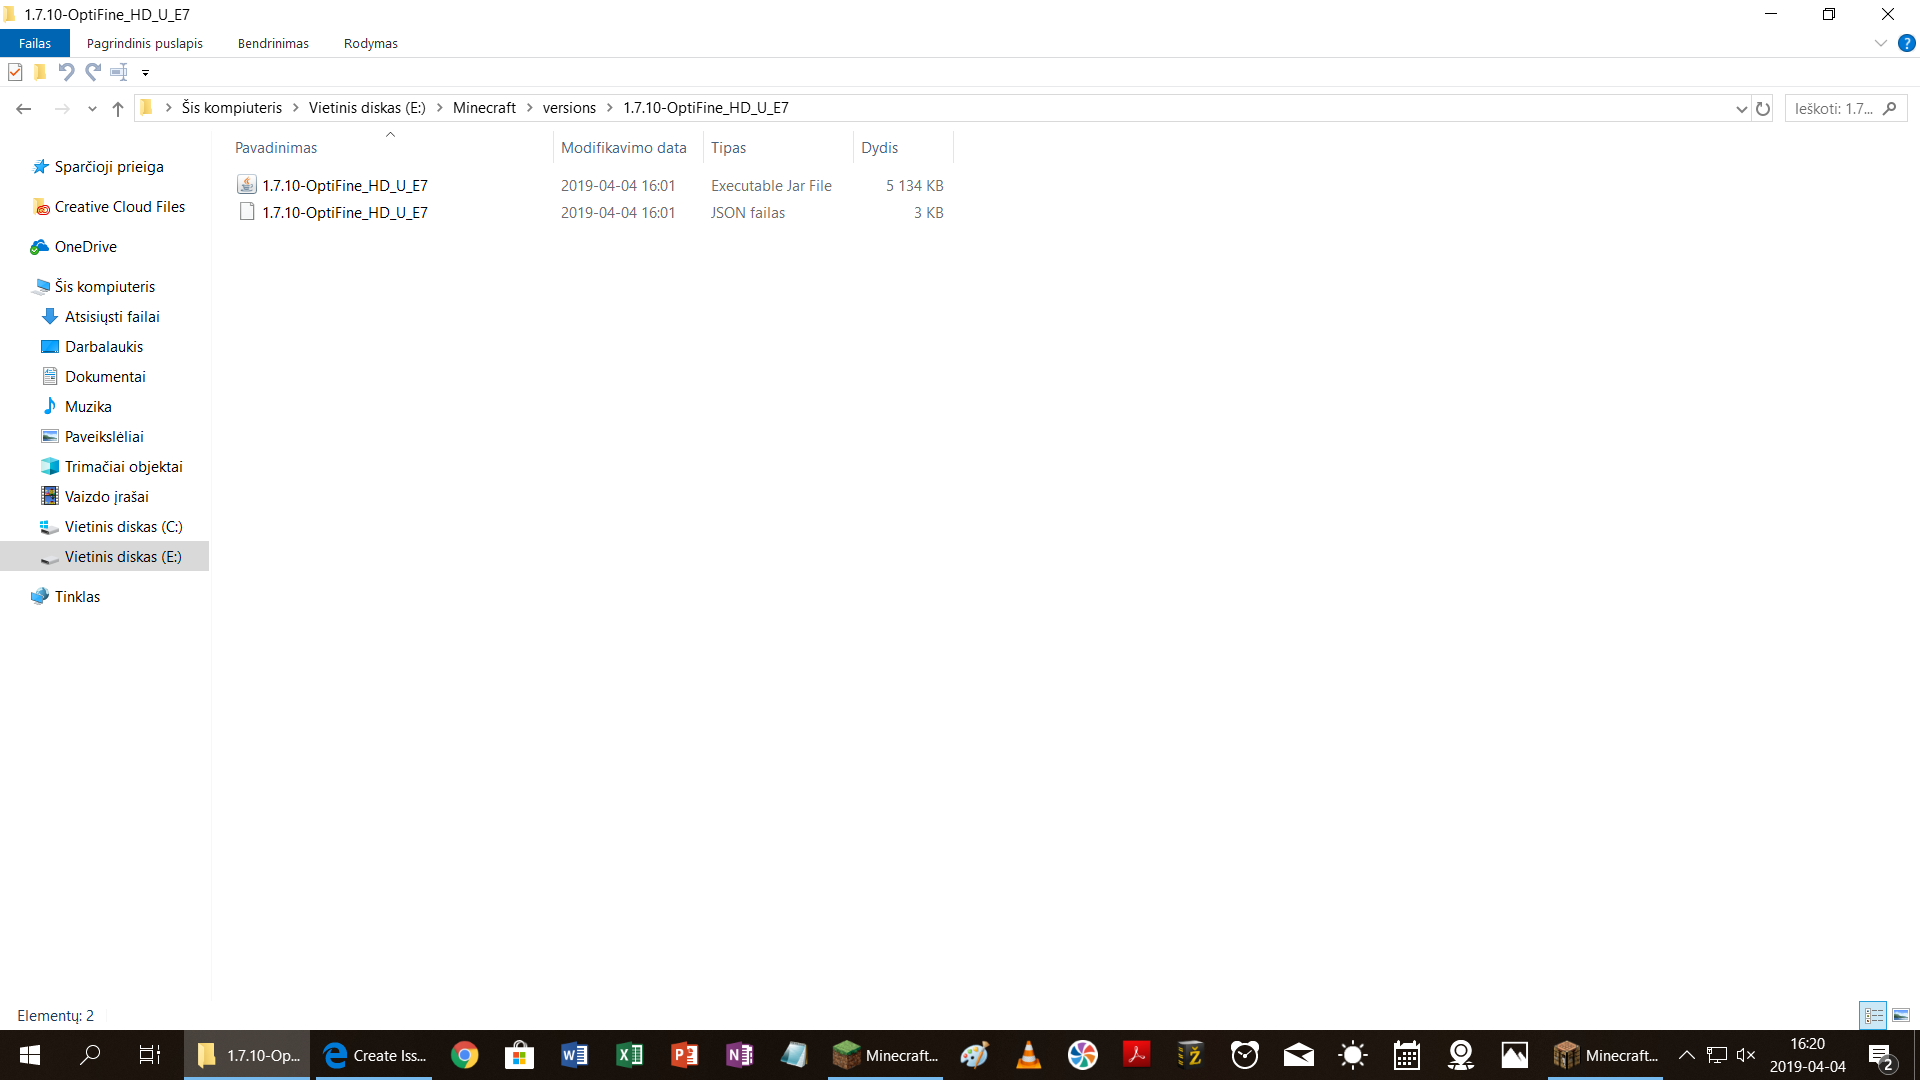Sort files by Modifikavimo data column
This screenshot has height=1080, width=1920.
(623, 148)
